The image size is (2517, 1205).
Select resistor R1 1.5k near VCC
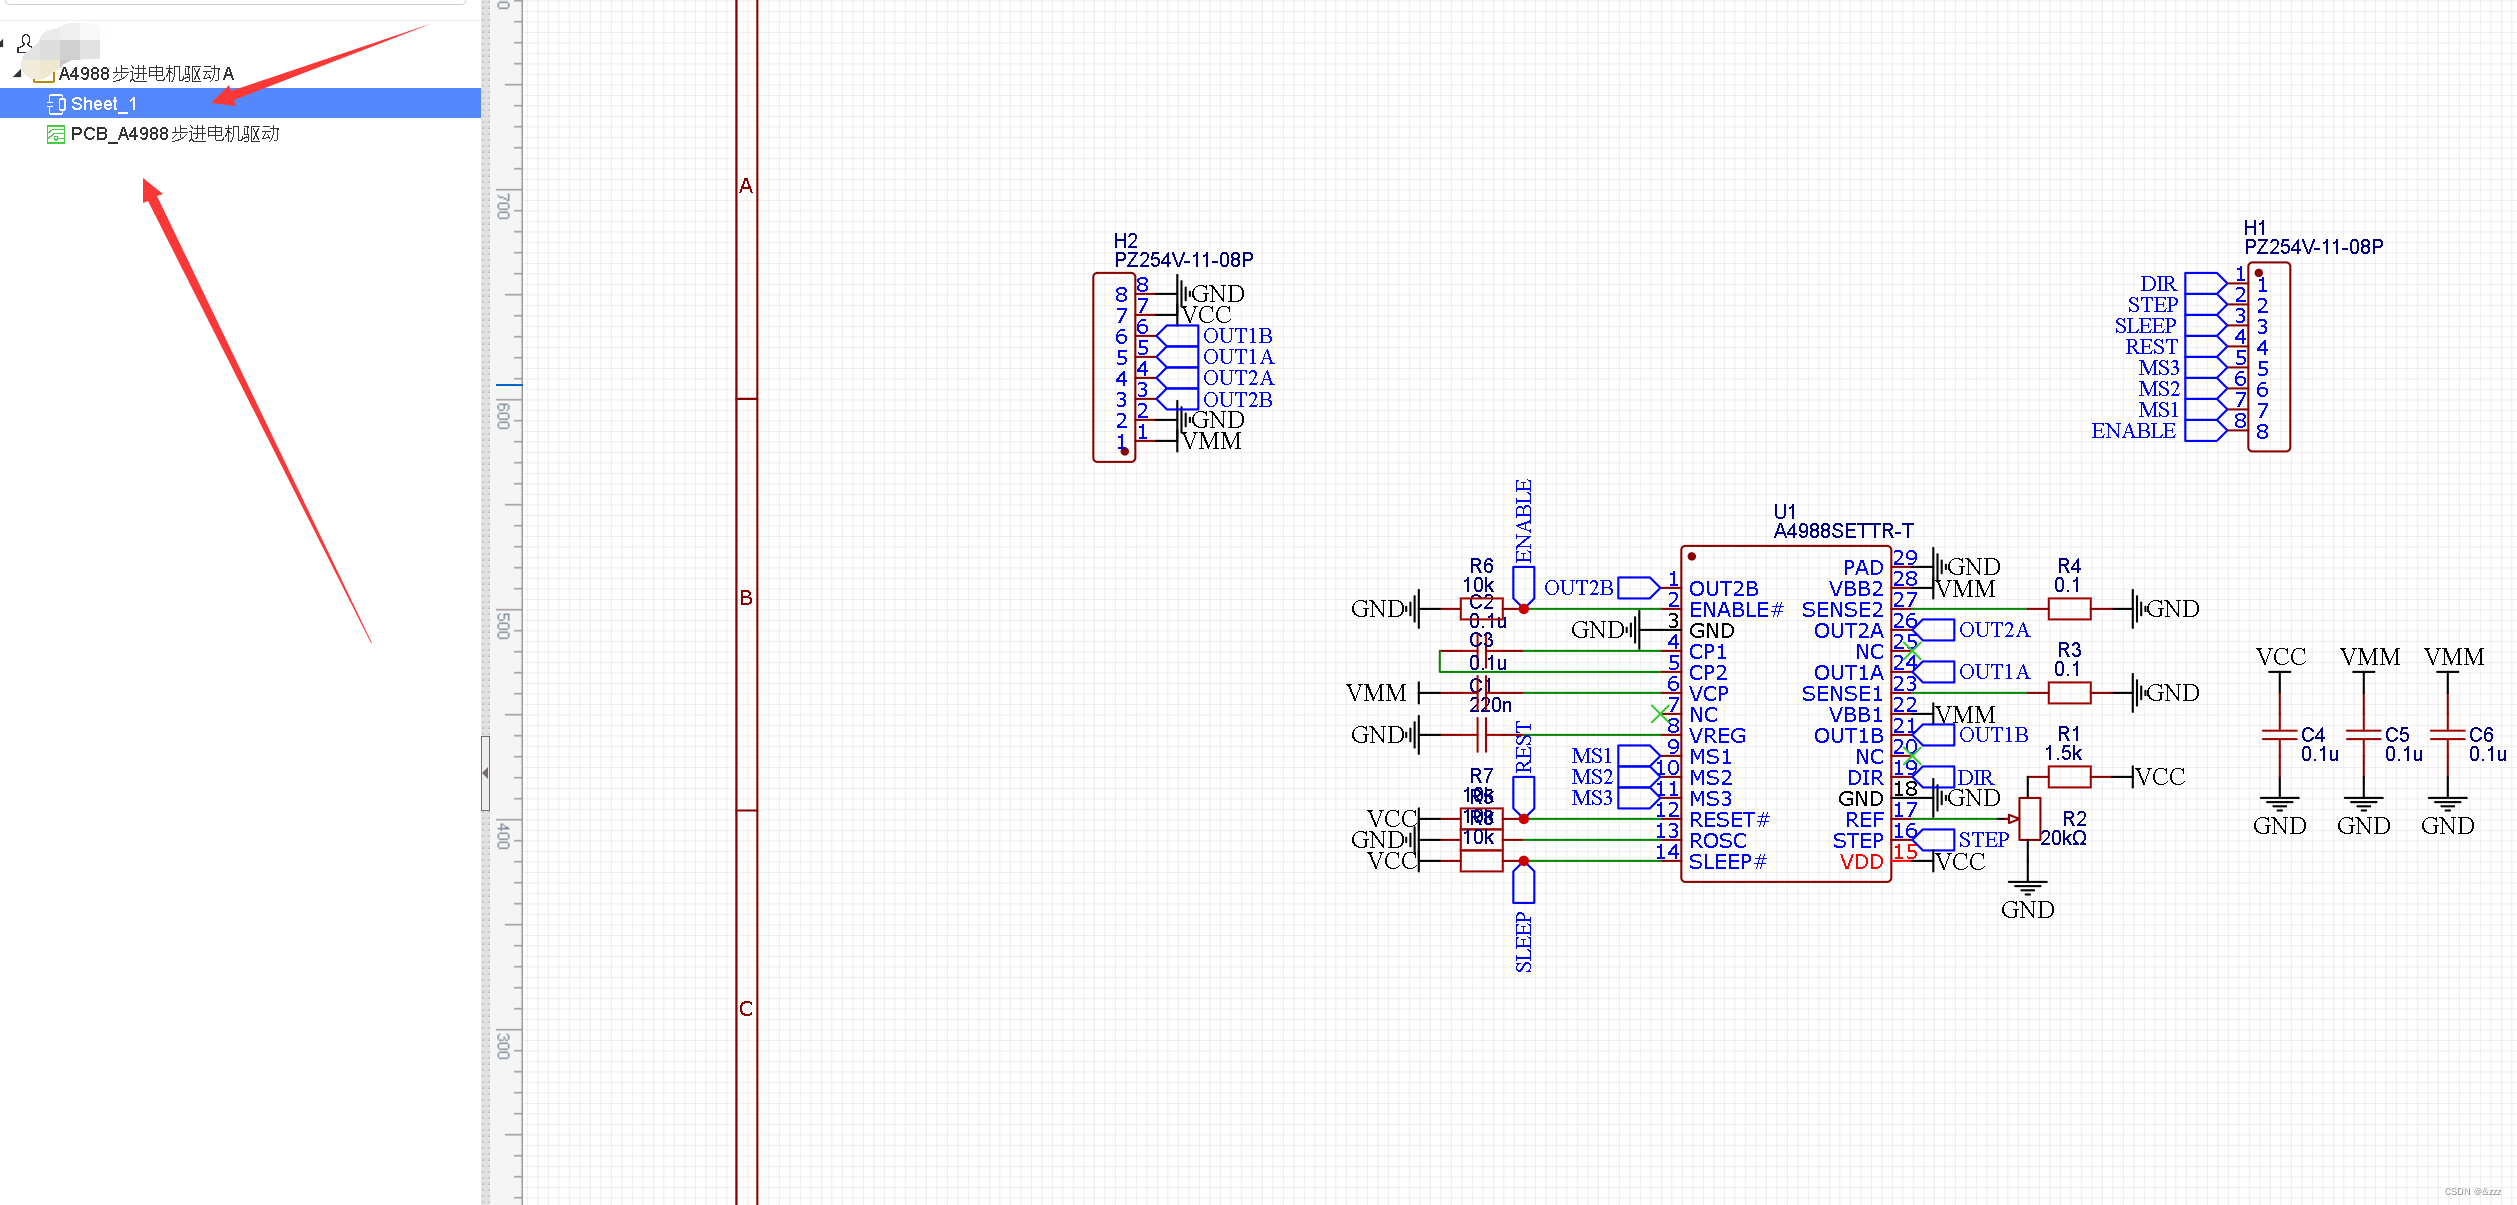pyautogui.click(x=2069, y=776)
